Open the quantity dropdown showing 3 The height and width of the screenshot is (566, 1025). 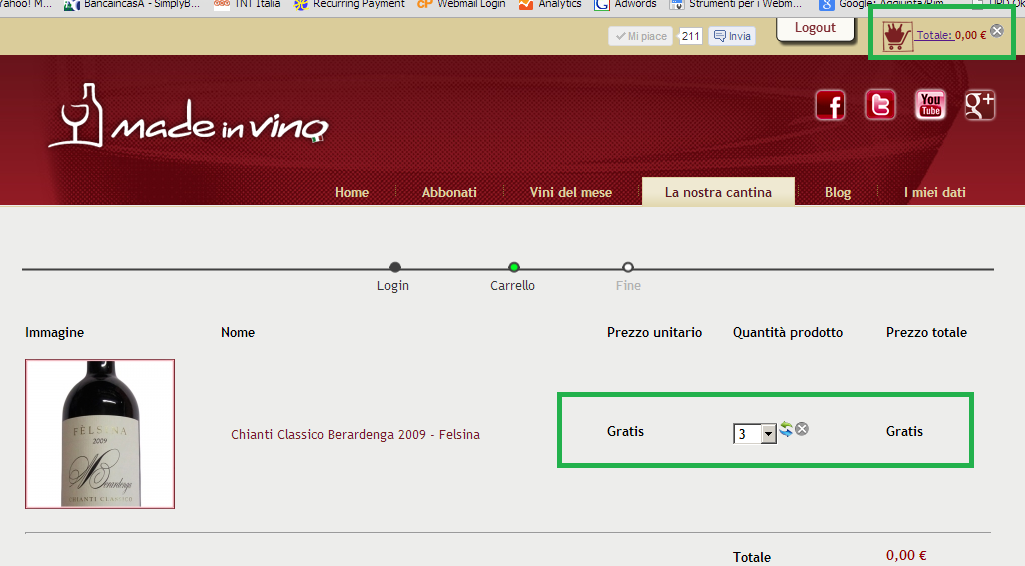coord(755,433)
